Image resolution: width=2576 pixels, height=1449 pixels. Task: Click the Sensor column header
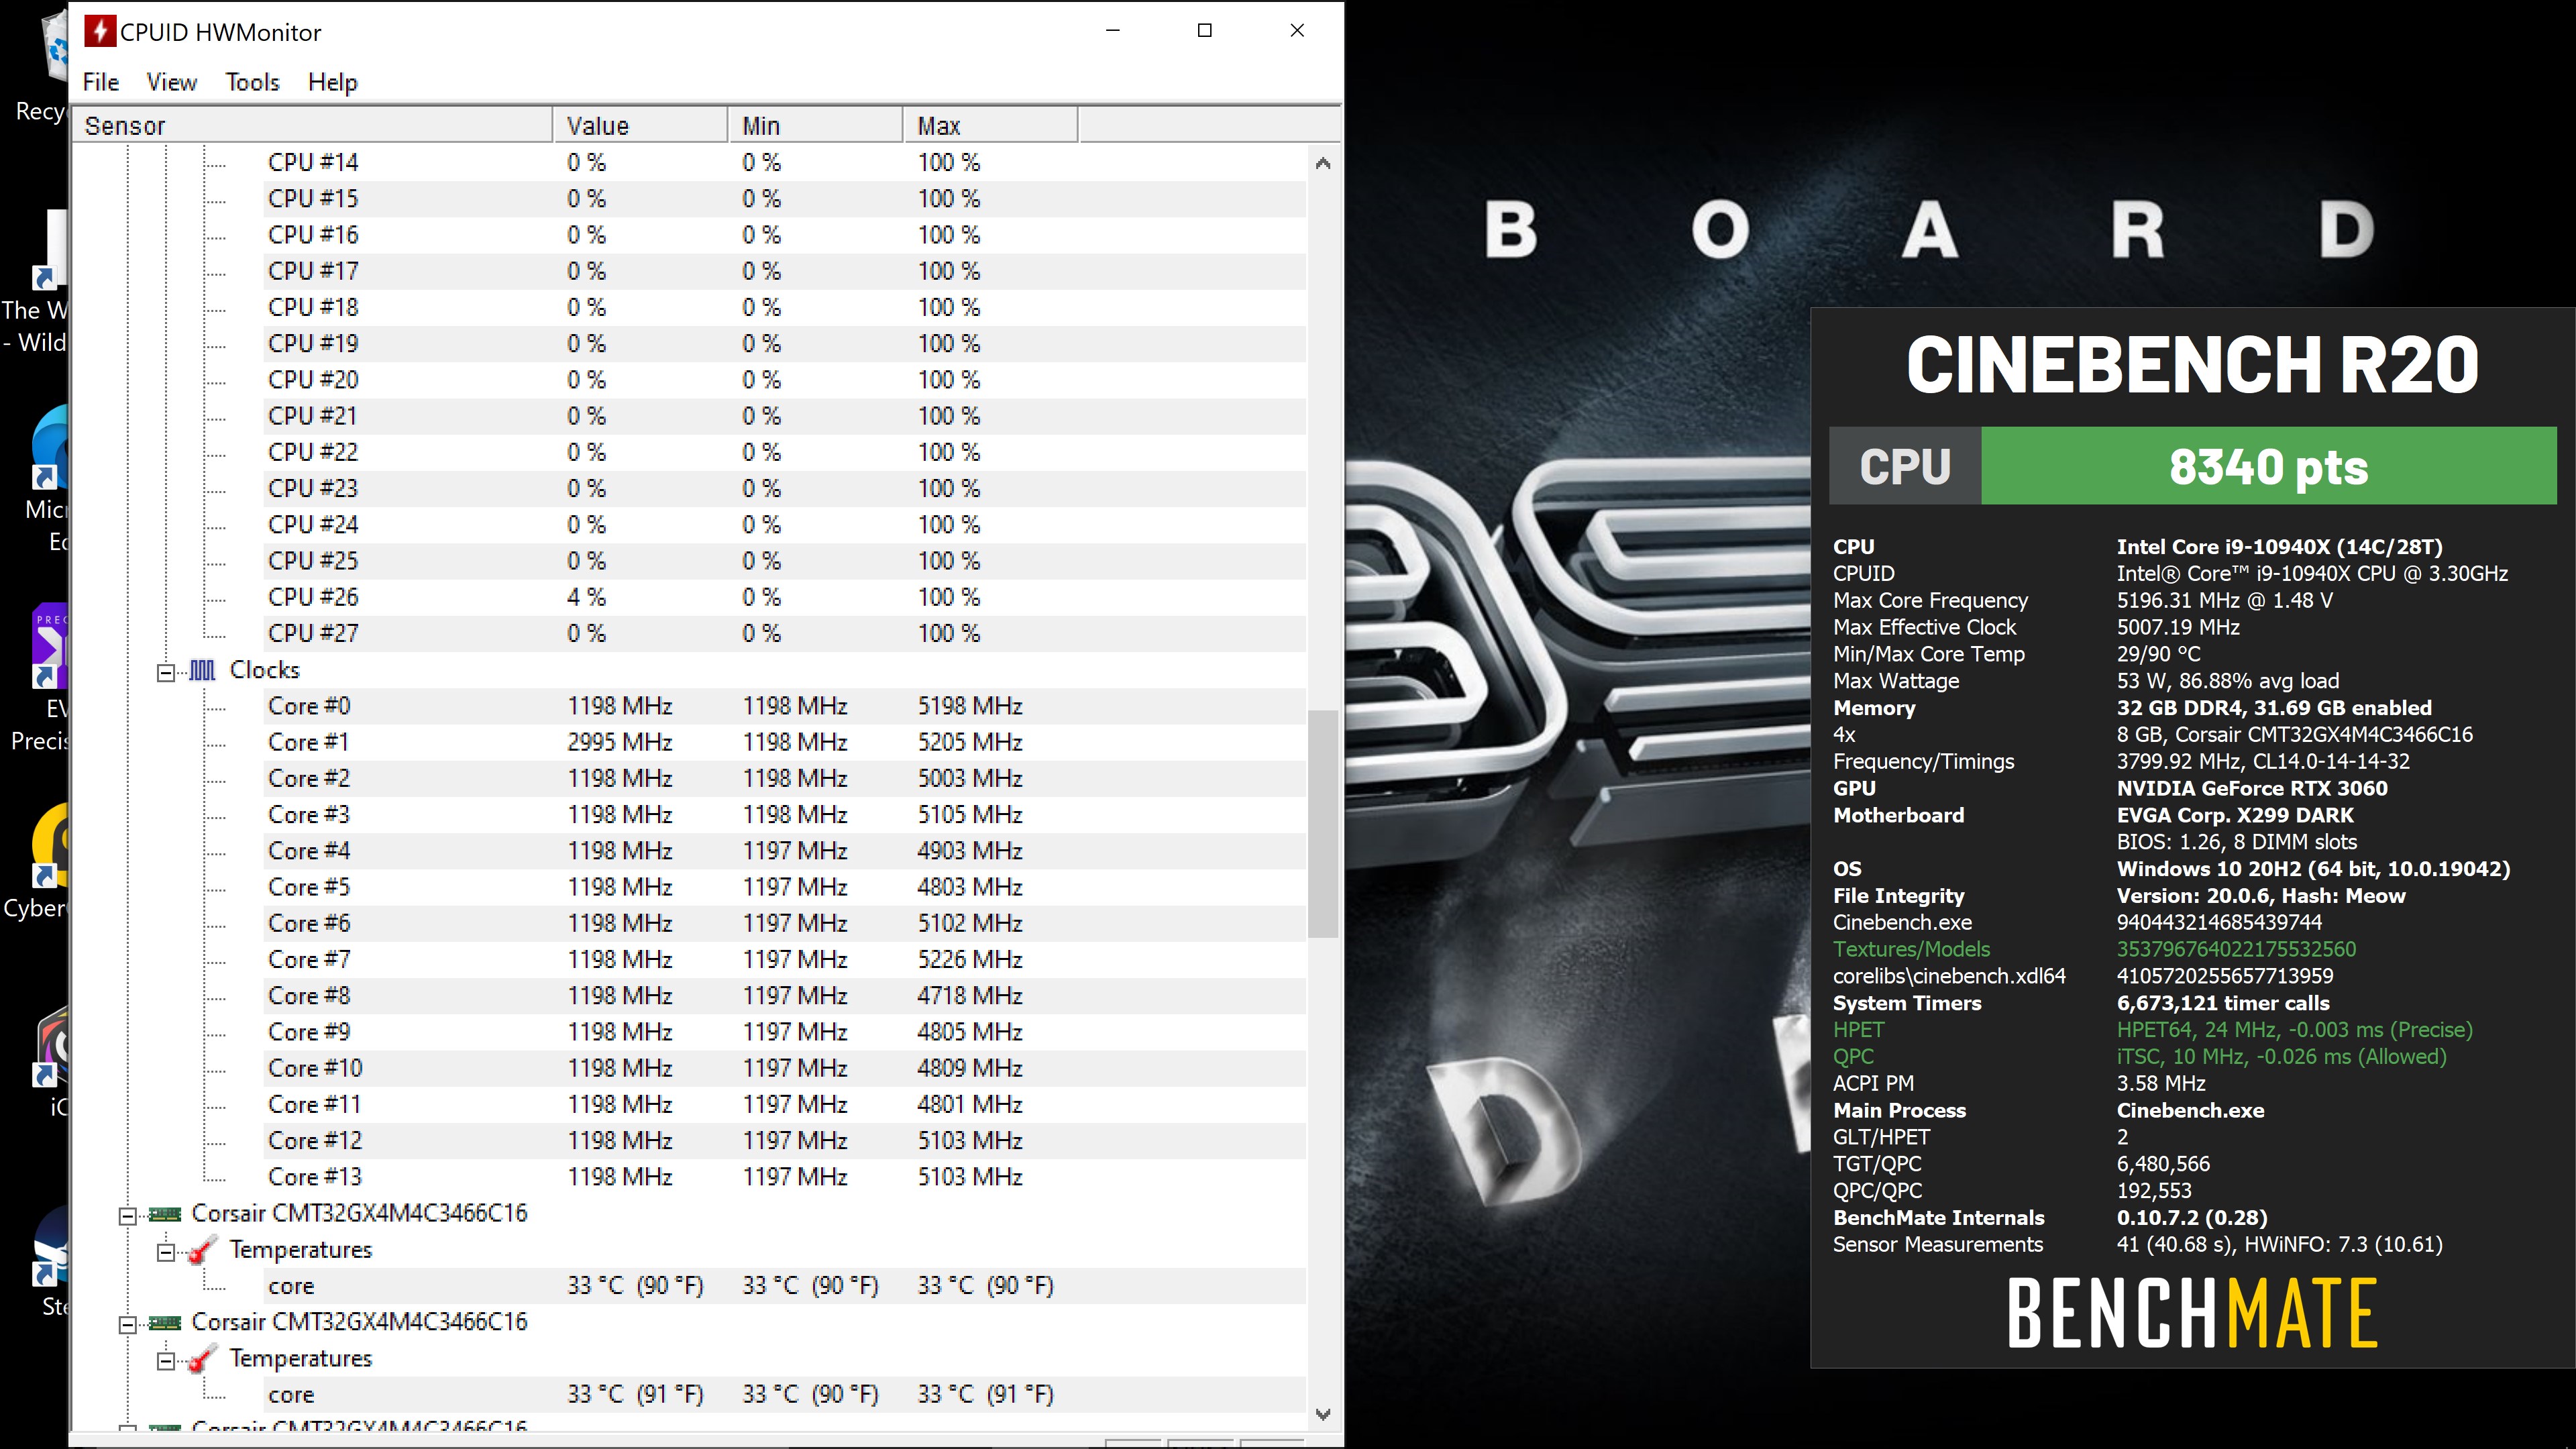point(312,126)
